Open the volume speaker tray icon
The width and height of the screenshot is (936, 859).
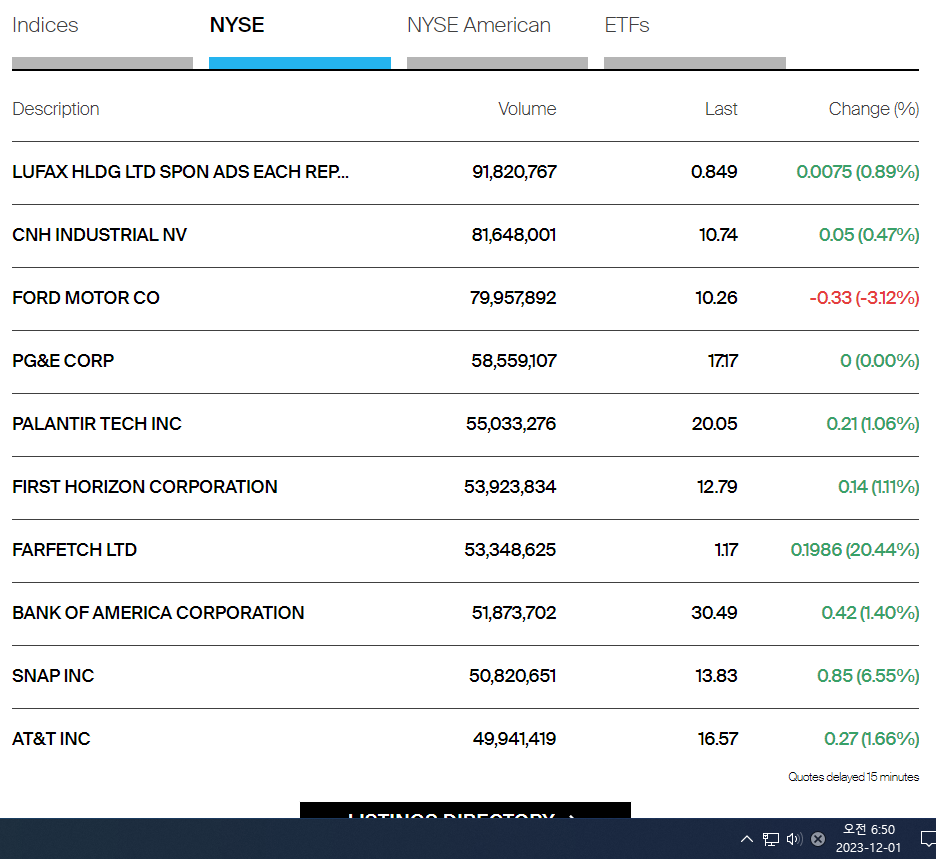point(795,839)
